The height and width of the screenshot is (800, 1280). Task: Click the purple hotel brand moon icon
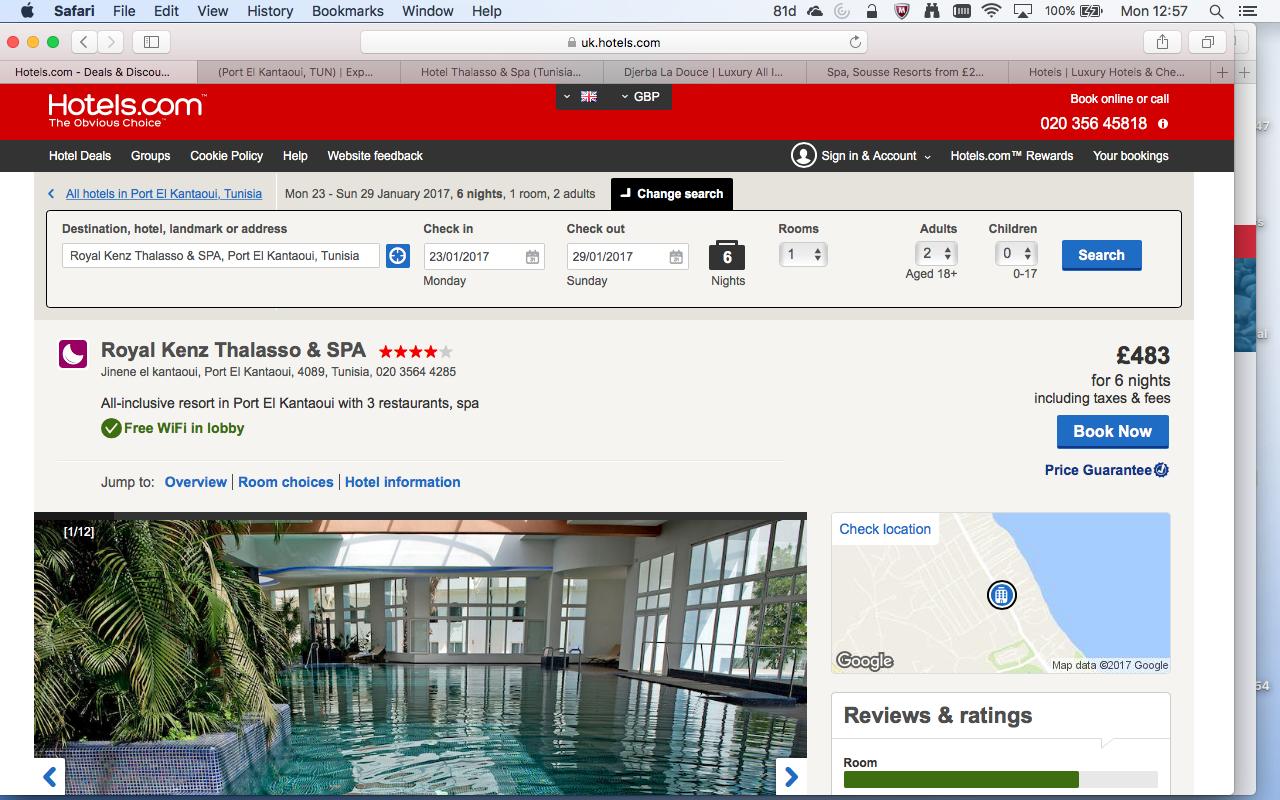pos(73,354)
